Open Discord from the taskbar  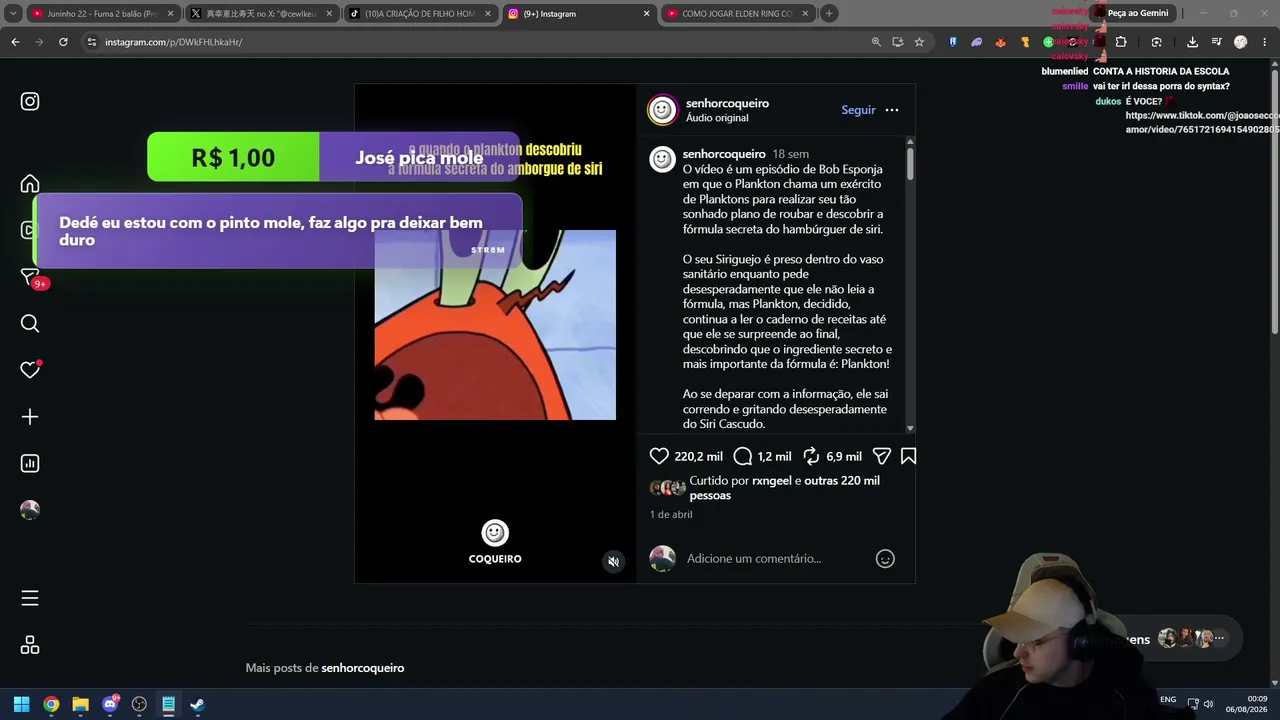[x=110, y=704]
